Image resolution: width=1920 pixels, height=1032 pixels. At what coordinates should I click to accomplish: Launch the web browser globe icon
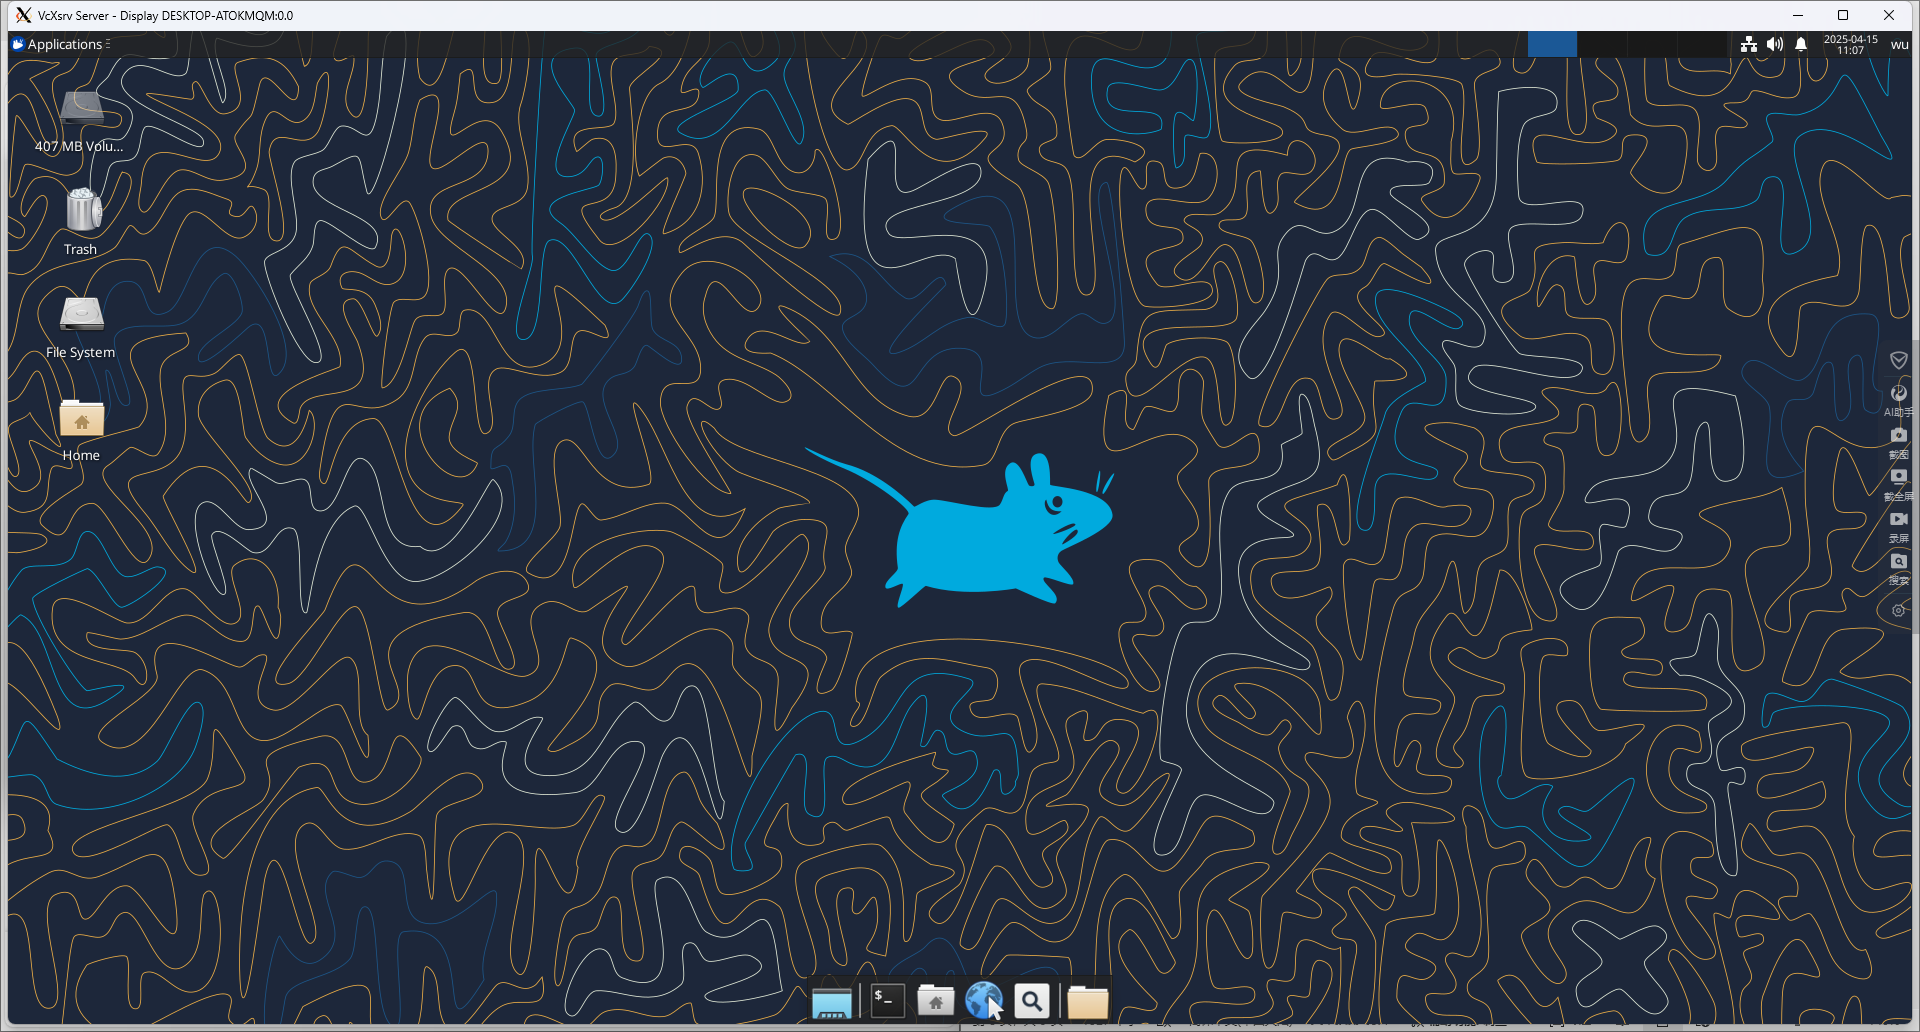click(984, 1000)
